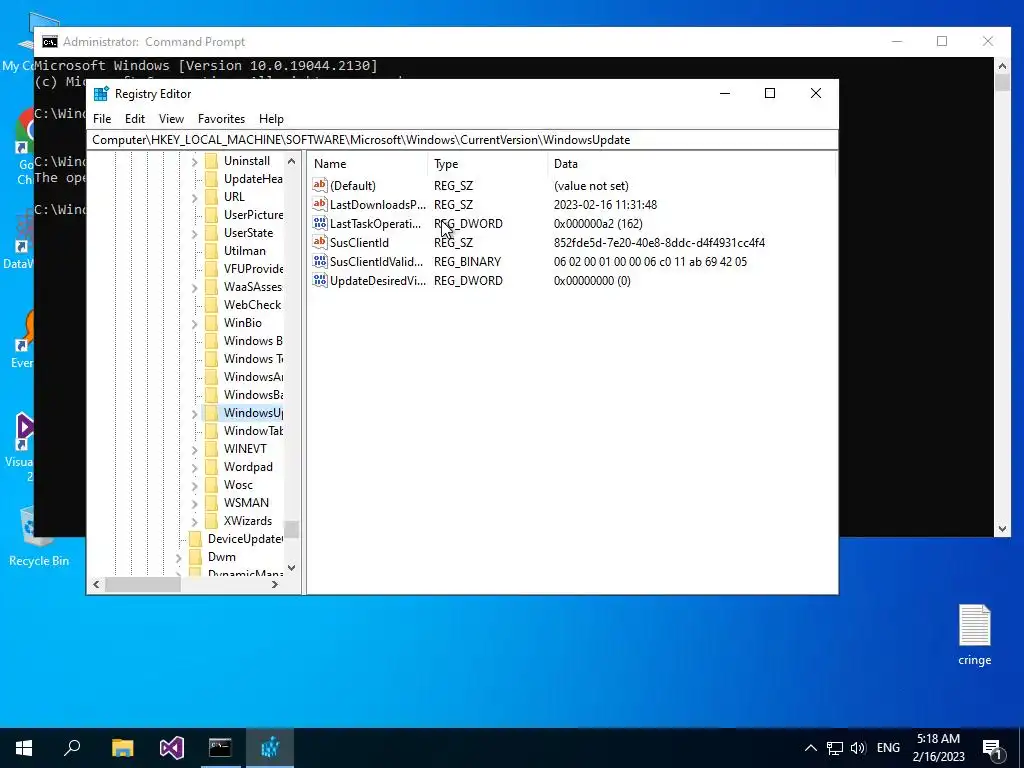
Task: Expand the Wosc tree node
Action: 194,485
